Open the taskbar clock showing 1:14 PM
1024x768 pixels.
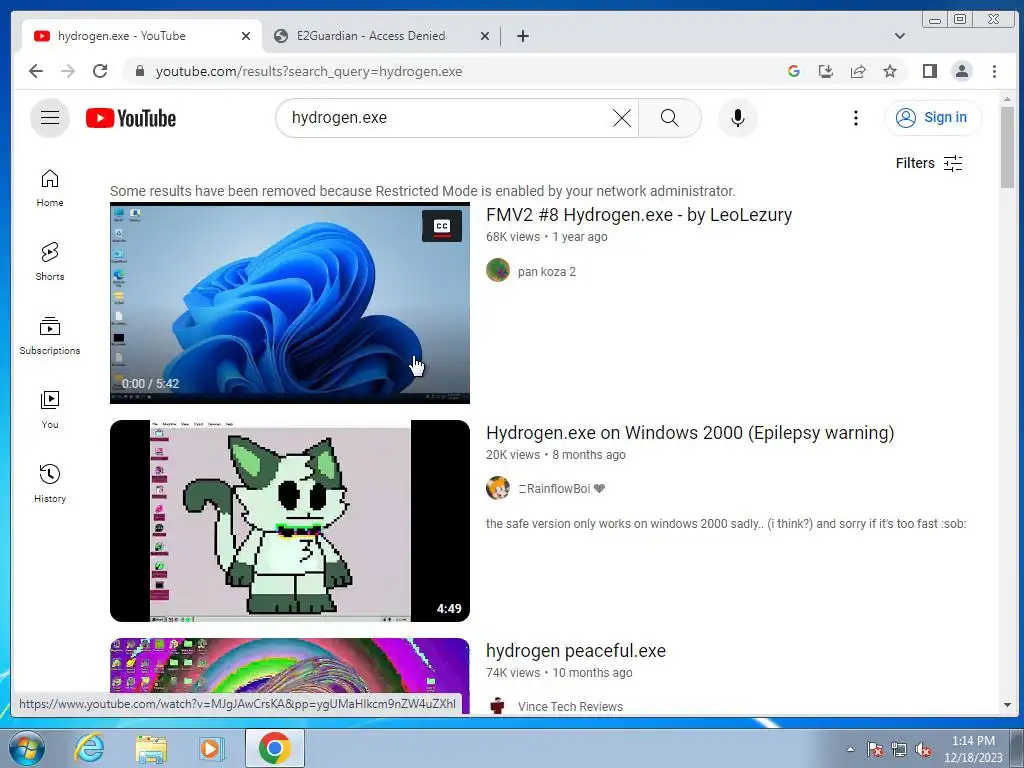(973, 749)
